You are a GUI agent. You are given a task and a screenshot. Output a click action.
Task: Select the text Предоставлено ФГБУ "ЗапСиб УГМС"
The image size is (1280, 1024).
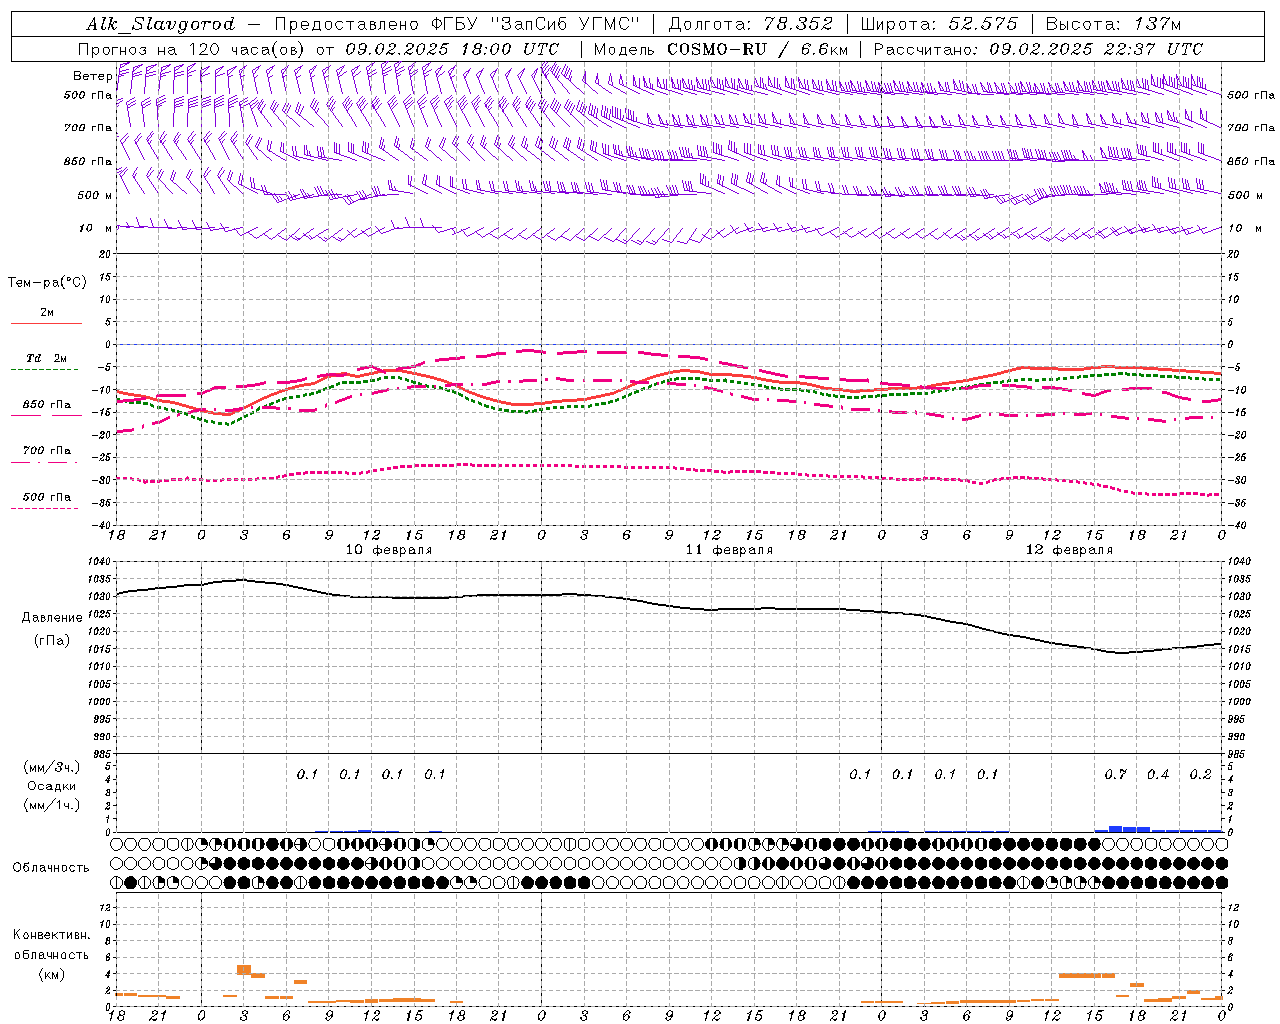coord(456,24)
